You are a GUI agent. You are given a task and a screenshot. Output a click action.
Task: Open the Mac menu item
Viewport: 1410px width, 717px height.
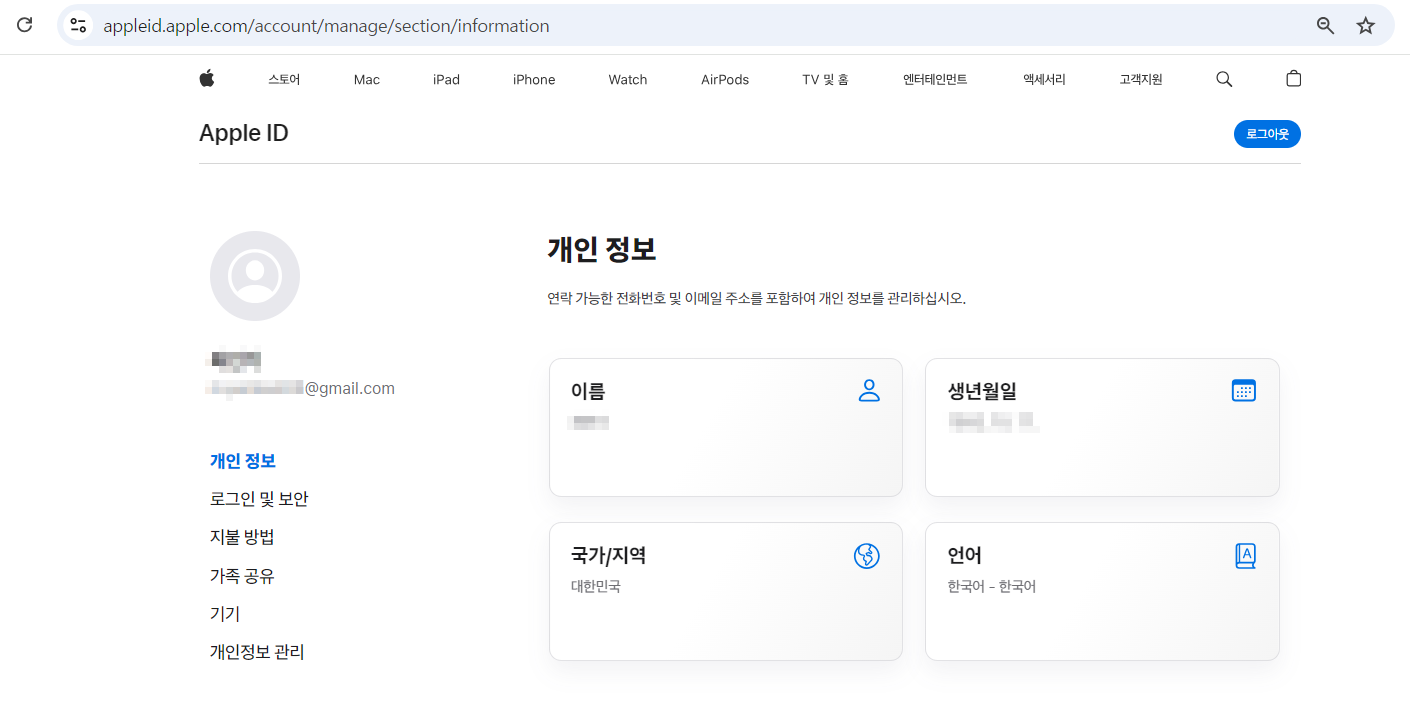coord(367,79)
